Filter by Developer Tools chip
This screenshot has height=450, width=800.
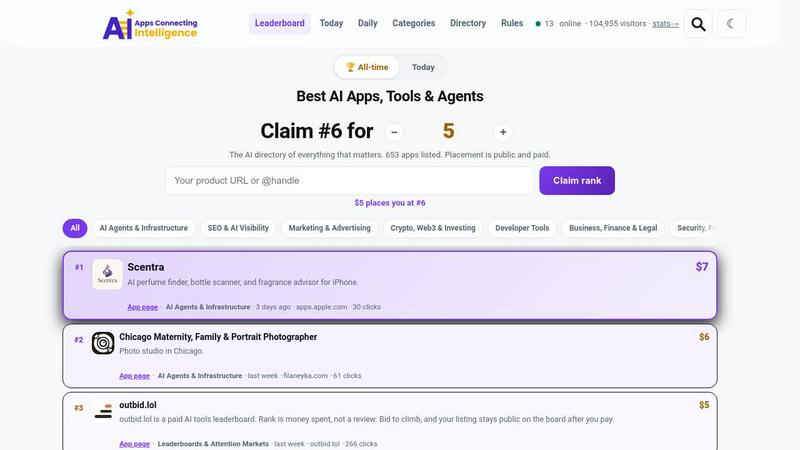point(522,228)
